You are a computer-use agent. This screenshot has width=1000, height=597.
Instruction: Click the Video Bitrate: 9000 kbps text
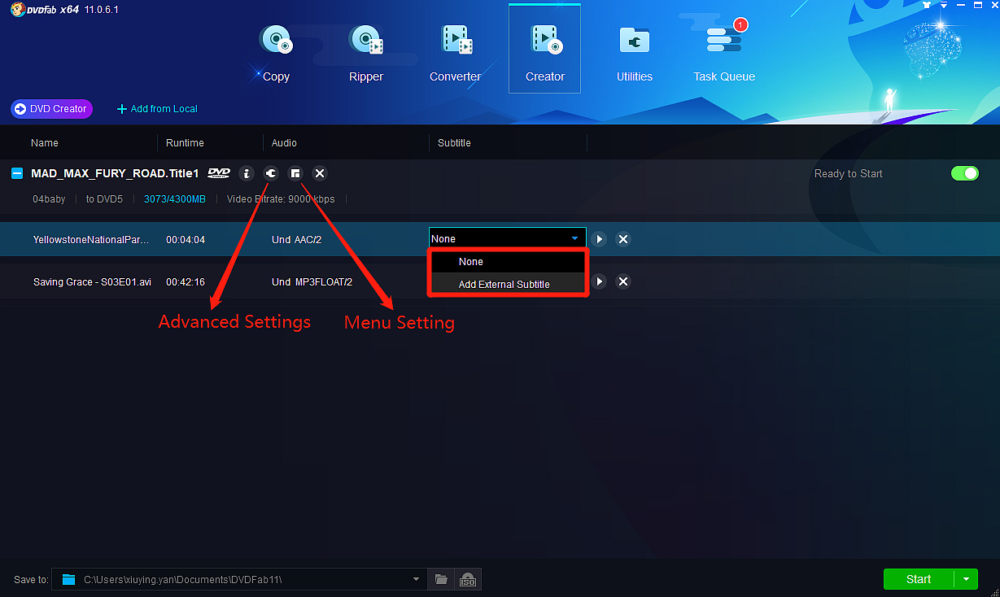click(281, 199)
